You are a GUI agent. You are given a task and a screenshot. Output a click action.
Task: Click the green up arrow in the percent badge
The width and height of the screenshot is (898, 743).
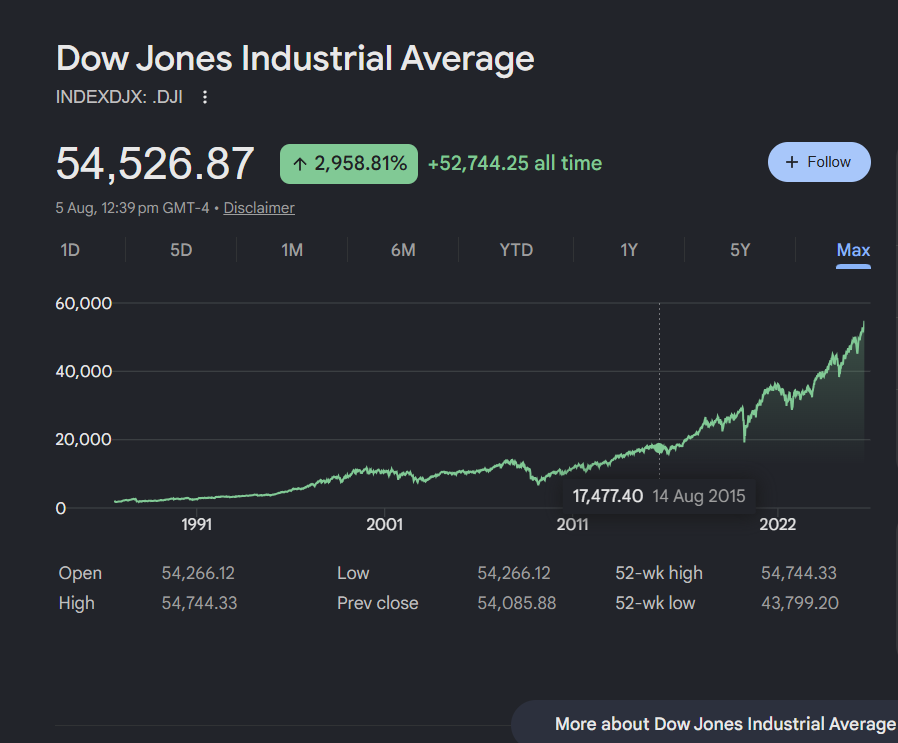point(300,164)
